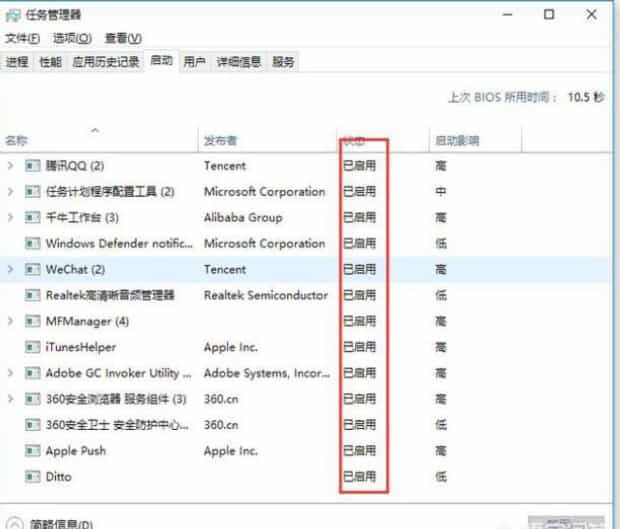This screenshot has width=620, height=529.
Task: Expand the 腾讯QQ (2) group
Action: click(x=11, y=166)
